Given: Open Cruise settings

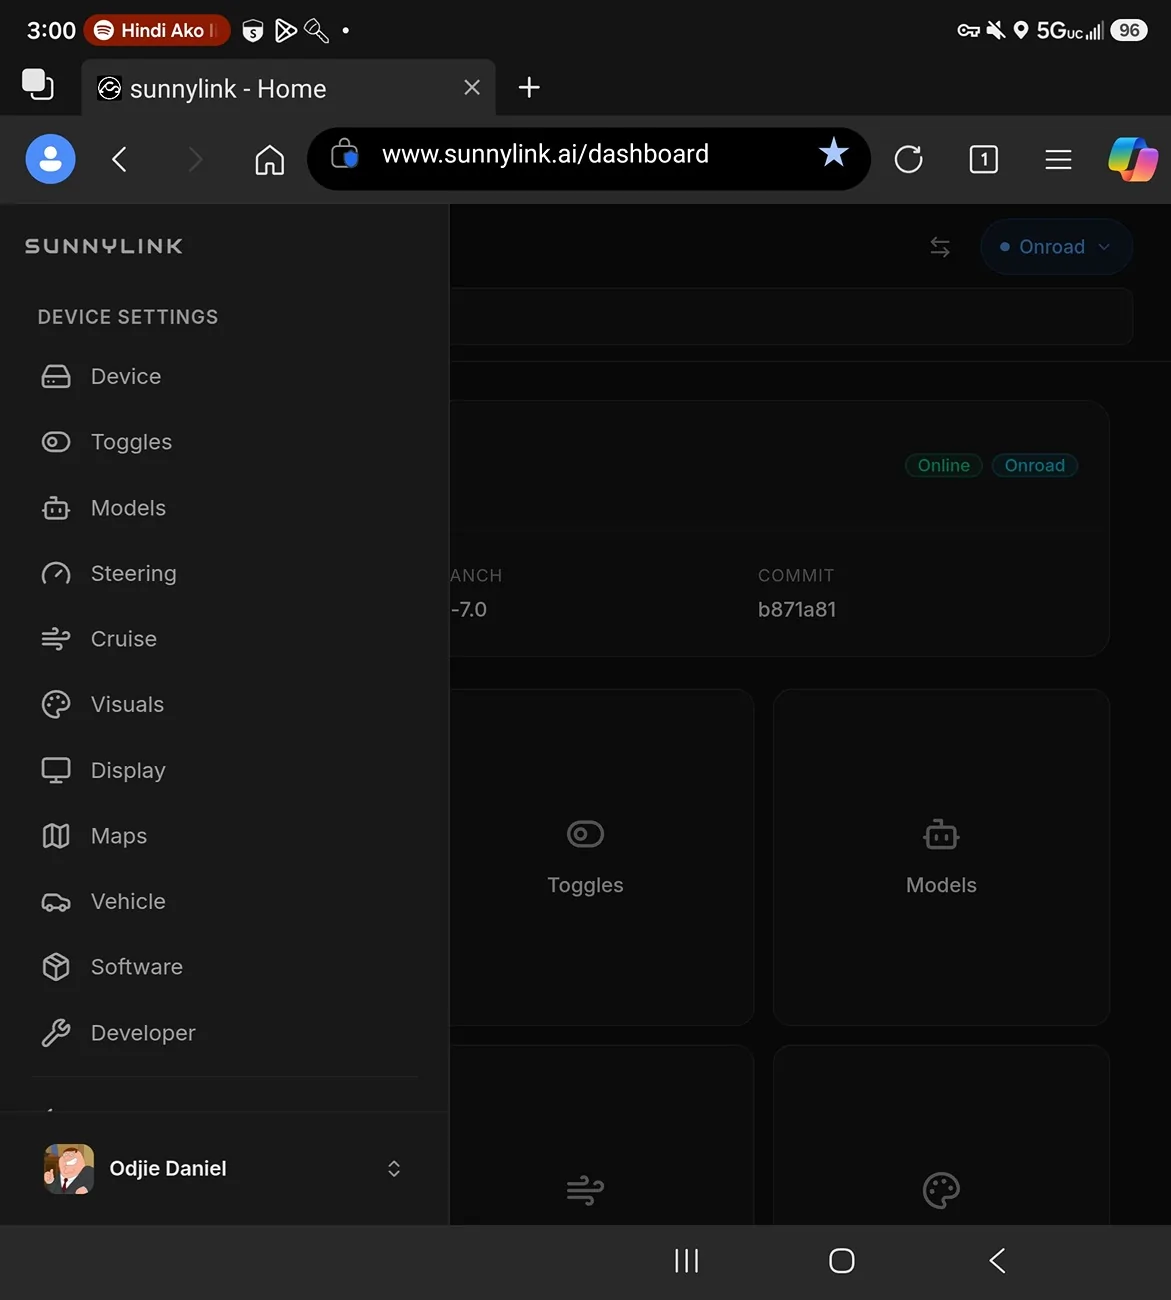Looking at the screenshot, I should tap(224, 639).
